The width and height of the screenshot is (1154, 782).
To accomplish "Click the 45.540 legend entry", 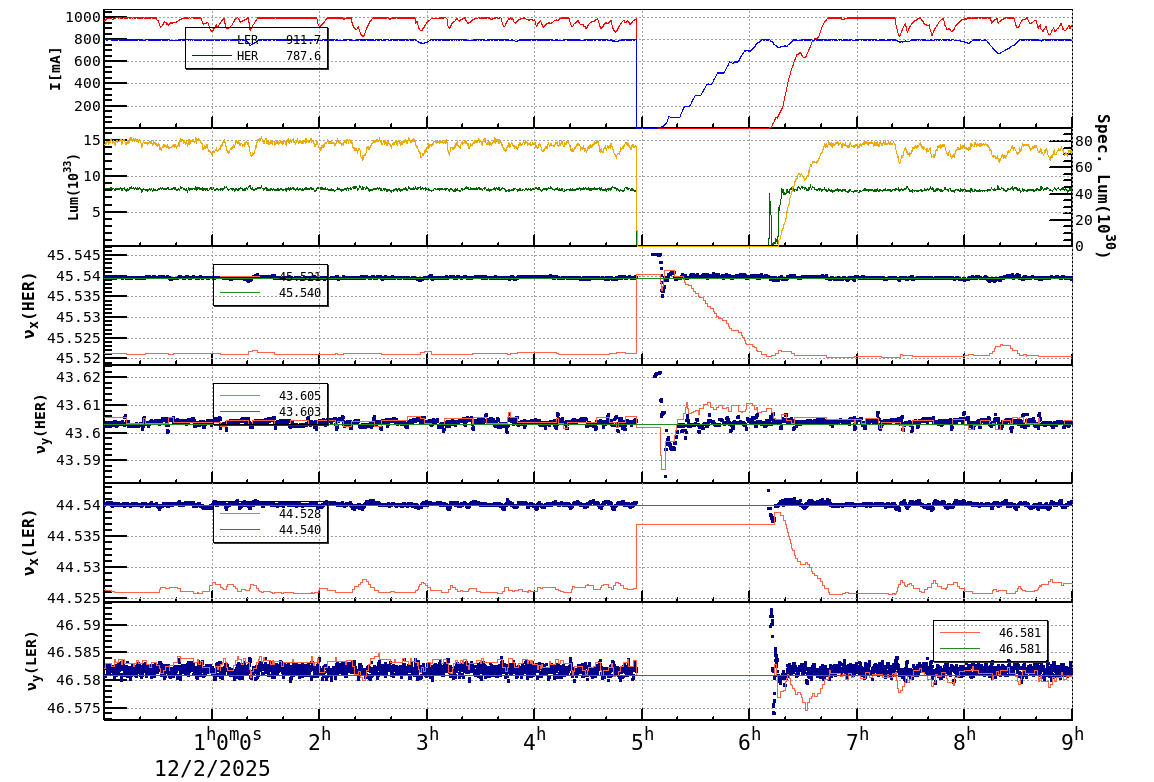I will pos(283,293).
